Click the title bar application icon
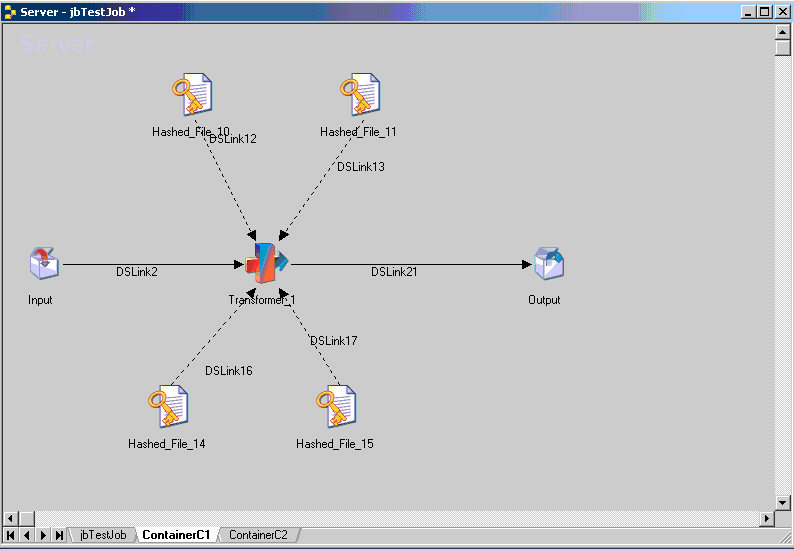This screenshot has height=551, width=794. [x=10, y=11]
